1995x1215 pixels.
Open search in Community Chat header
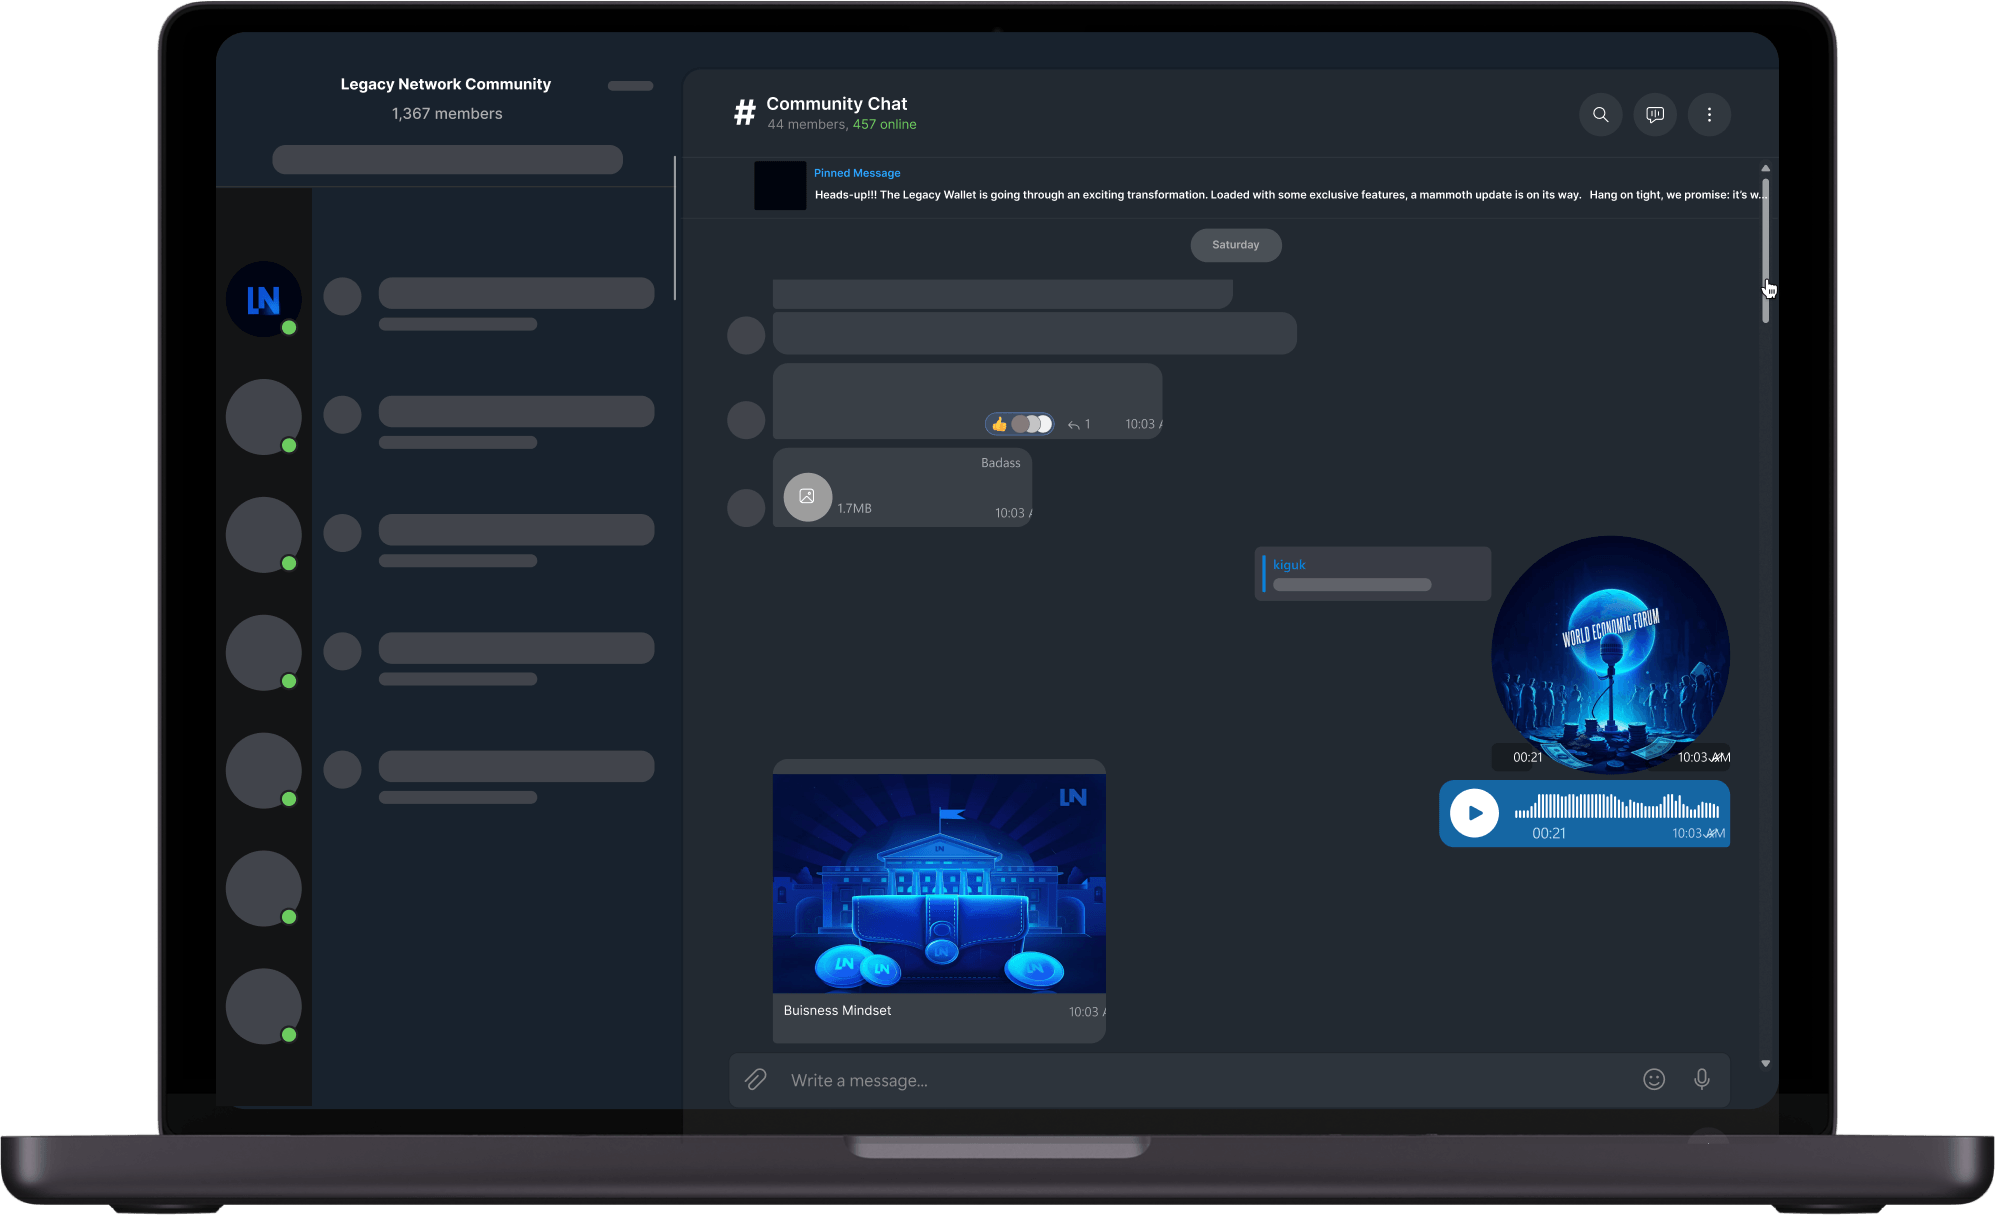pyautogui.click(x=1600, y=115)
